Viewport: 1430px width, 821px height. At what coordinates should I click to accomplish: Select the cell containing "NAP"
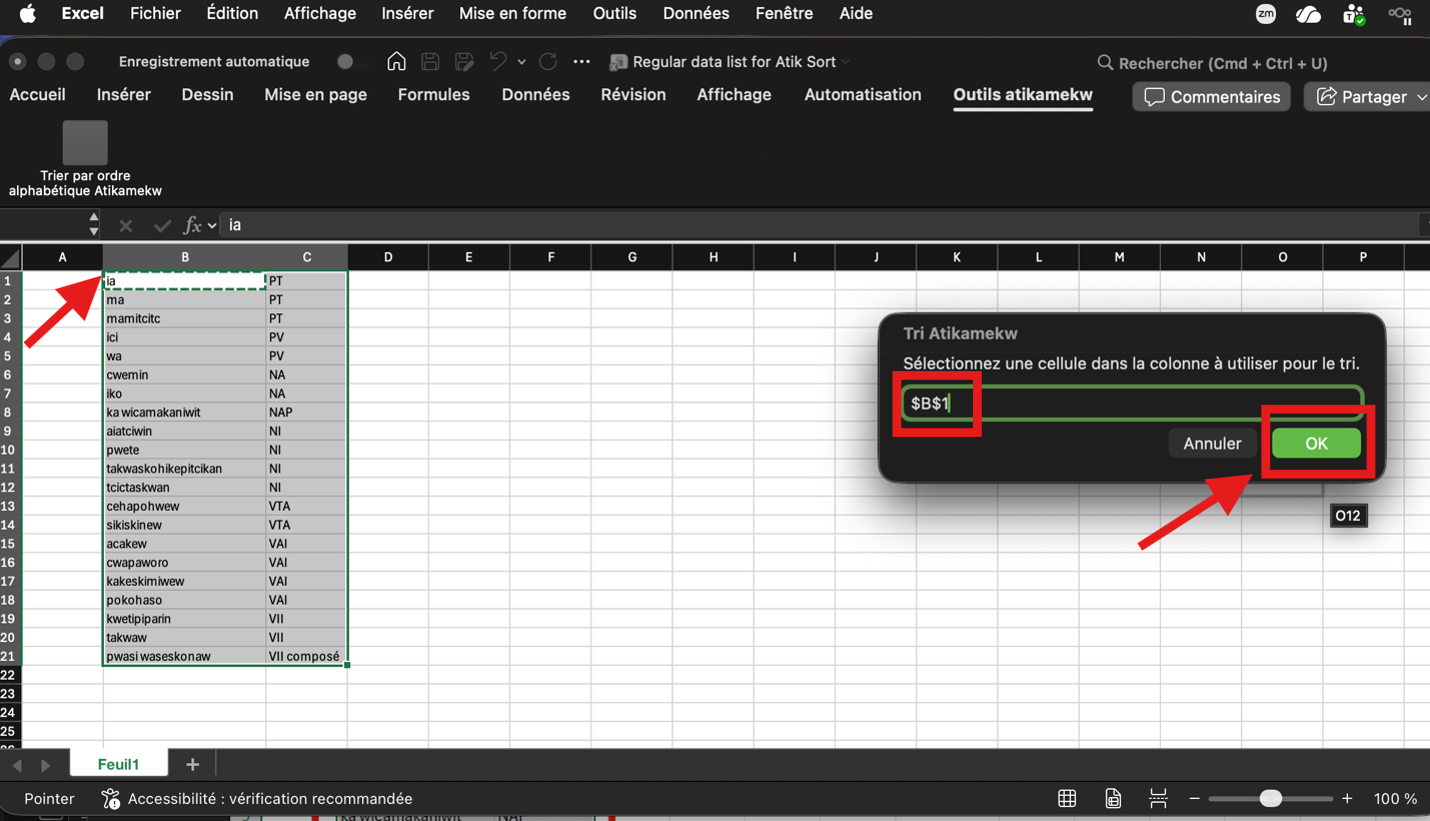pos(306,412)
